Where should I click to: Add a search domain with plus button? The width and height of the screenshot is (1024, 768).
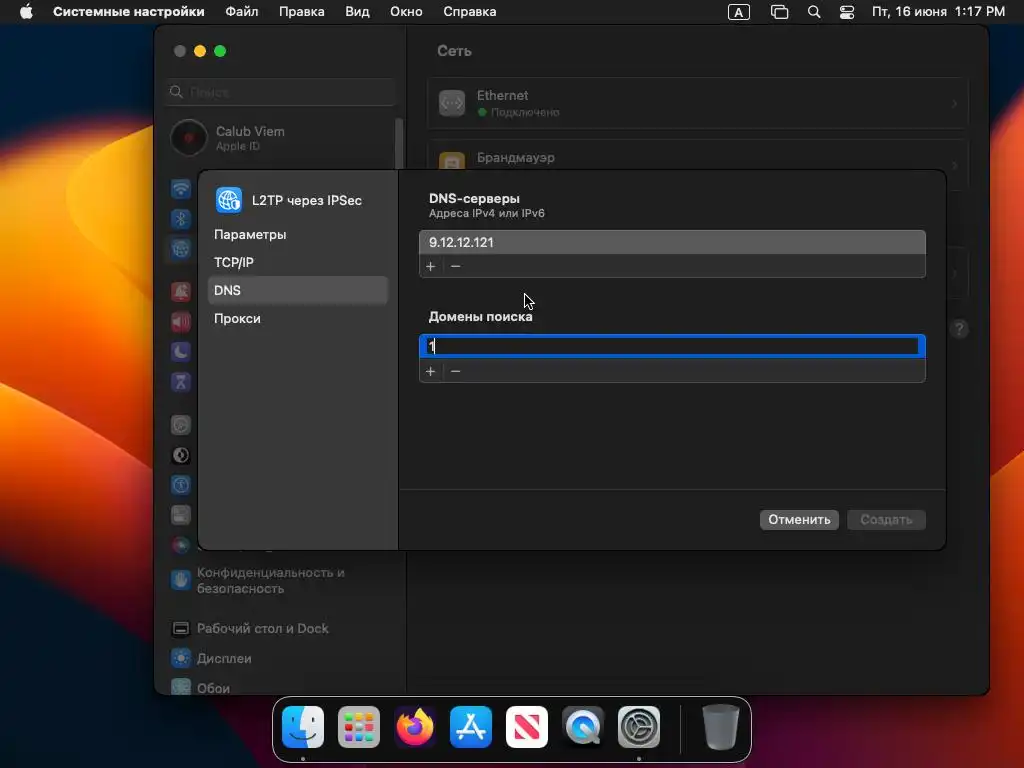430,372
